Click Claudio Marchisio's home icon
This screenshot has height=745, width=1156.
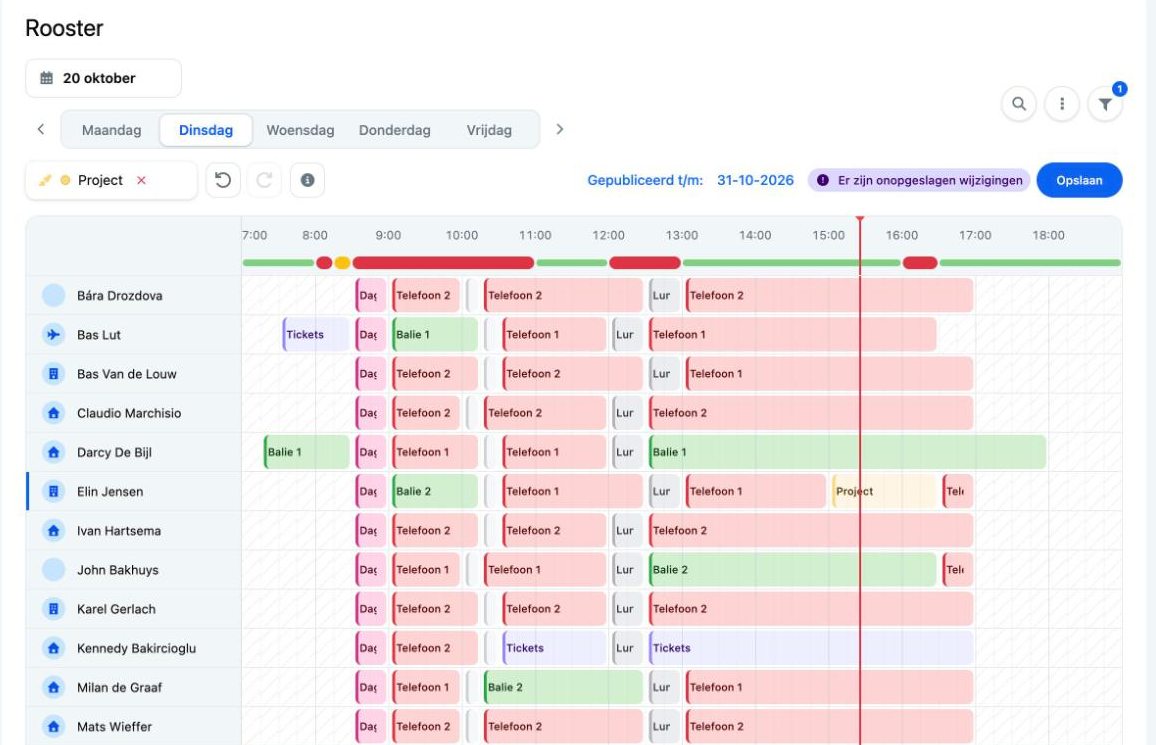[x=53, y=413]
